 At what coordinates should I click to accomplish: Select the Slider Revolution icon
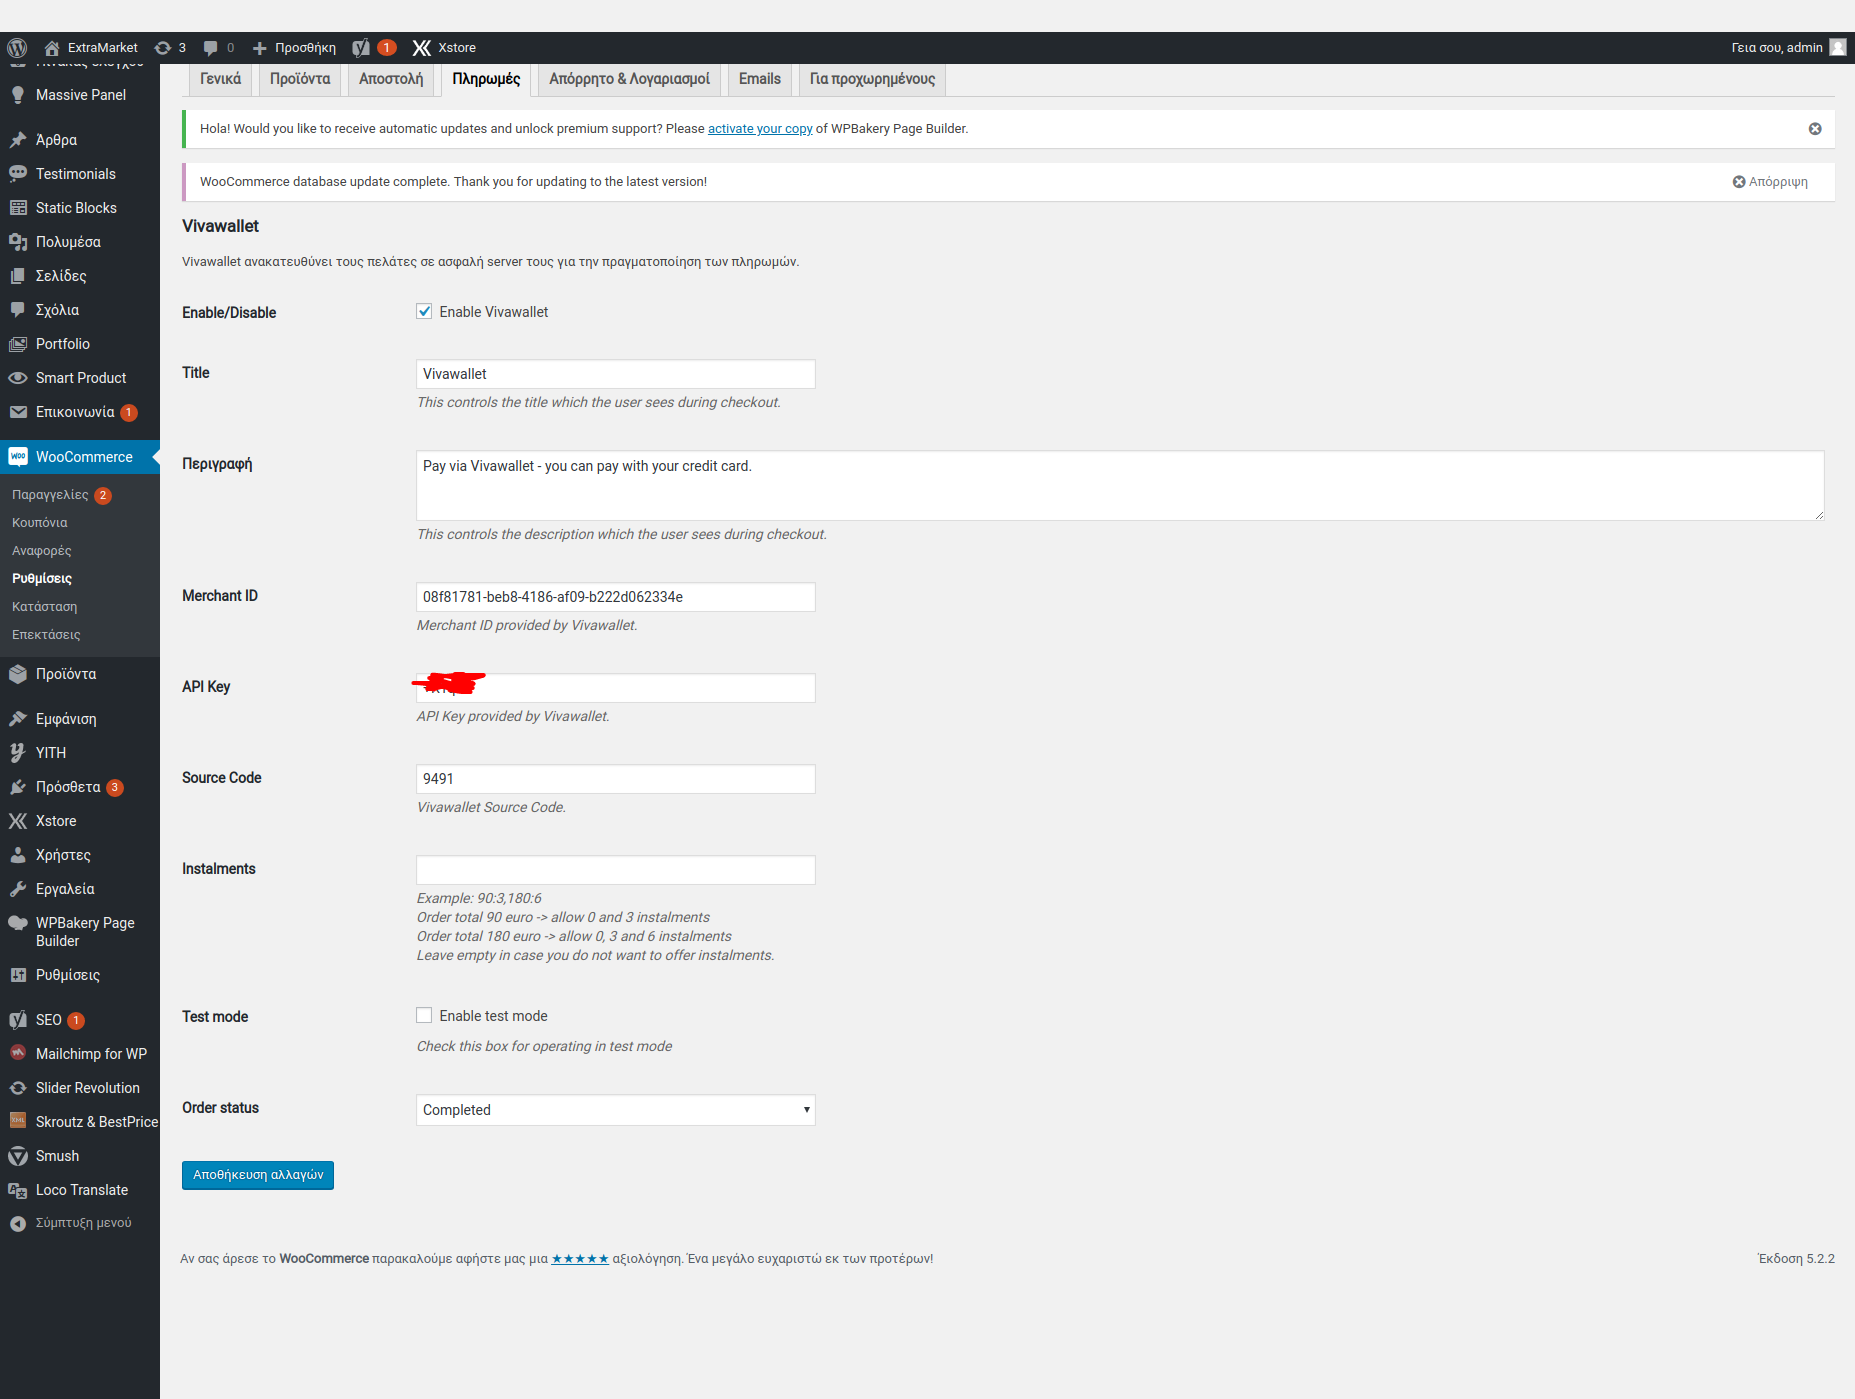coord(19,1088)
